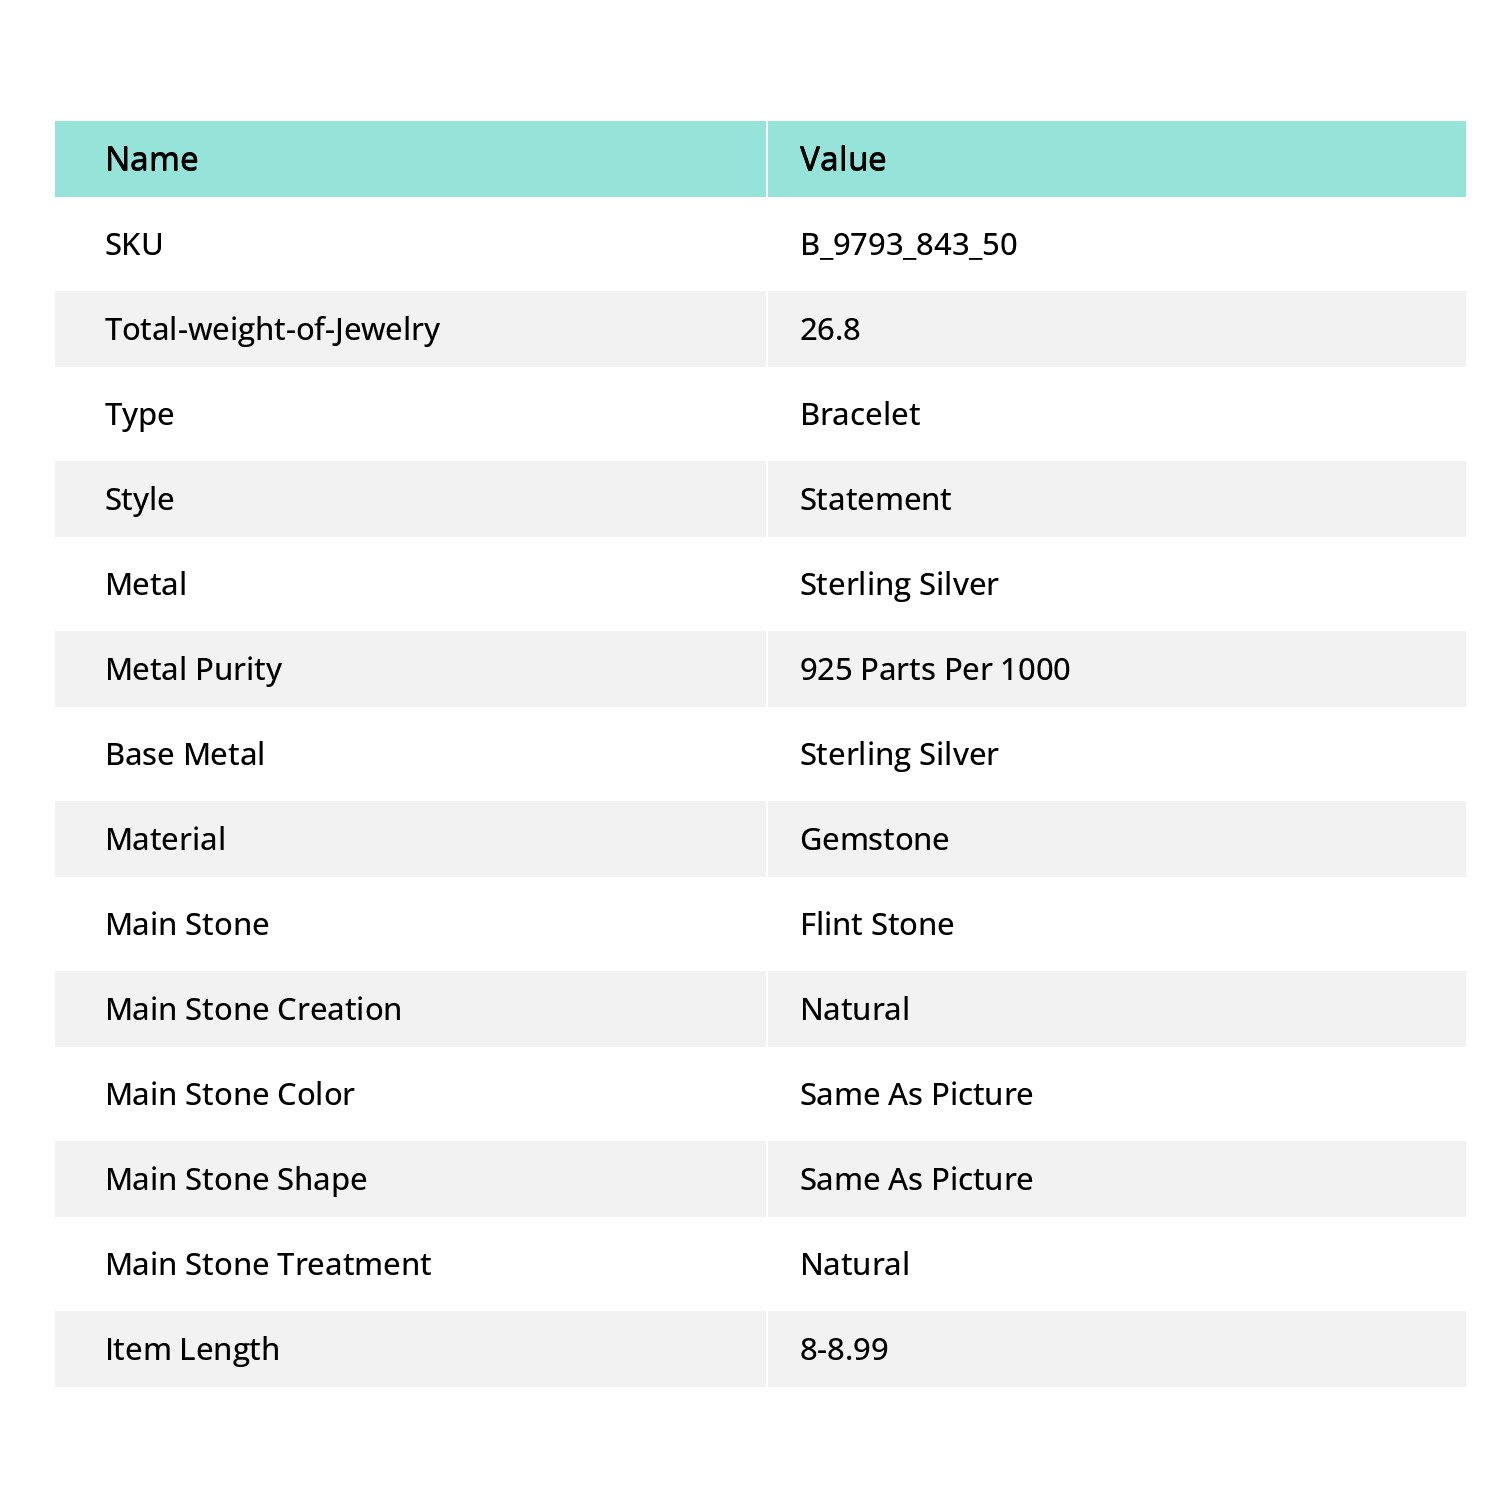Image resolution: width=1500 pixels, height=1500 pixels.
Task: Click the Base Metal label
Action: (x=185, y=754)
